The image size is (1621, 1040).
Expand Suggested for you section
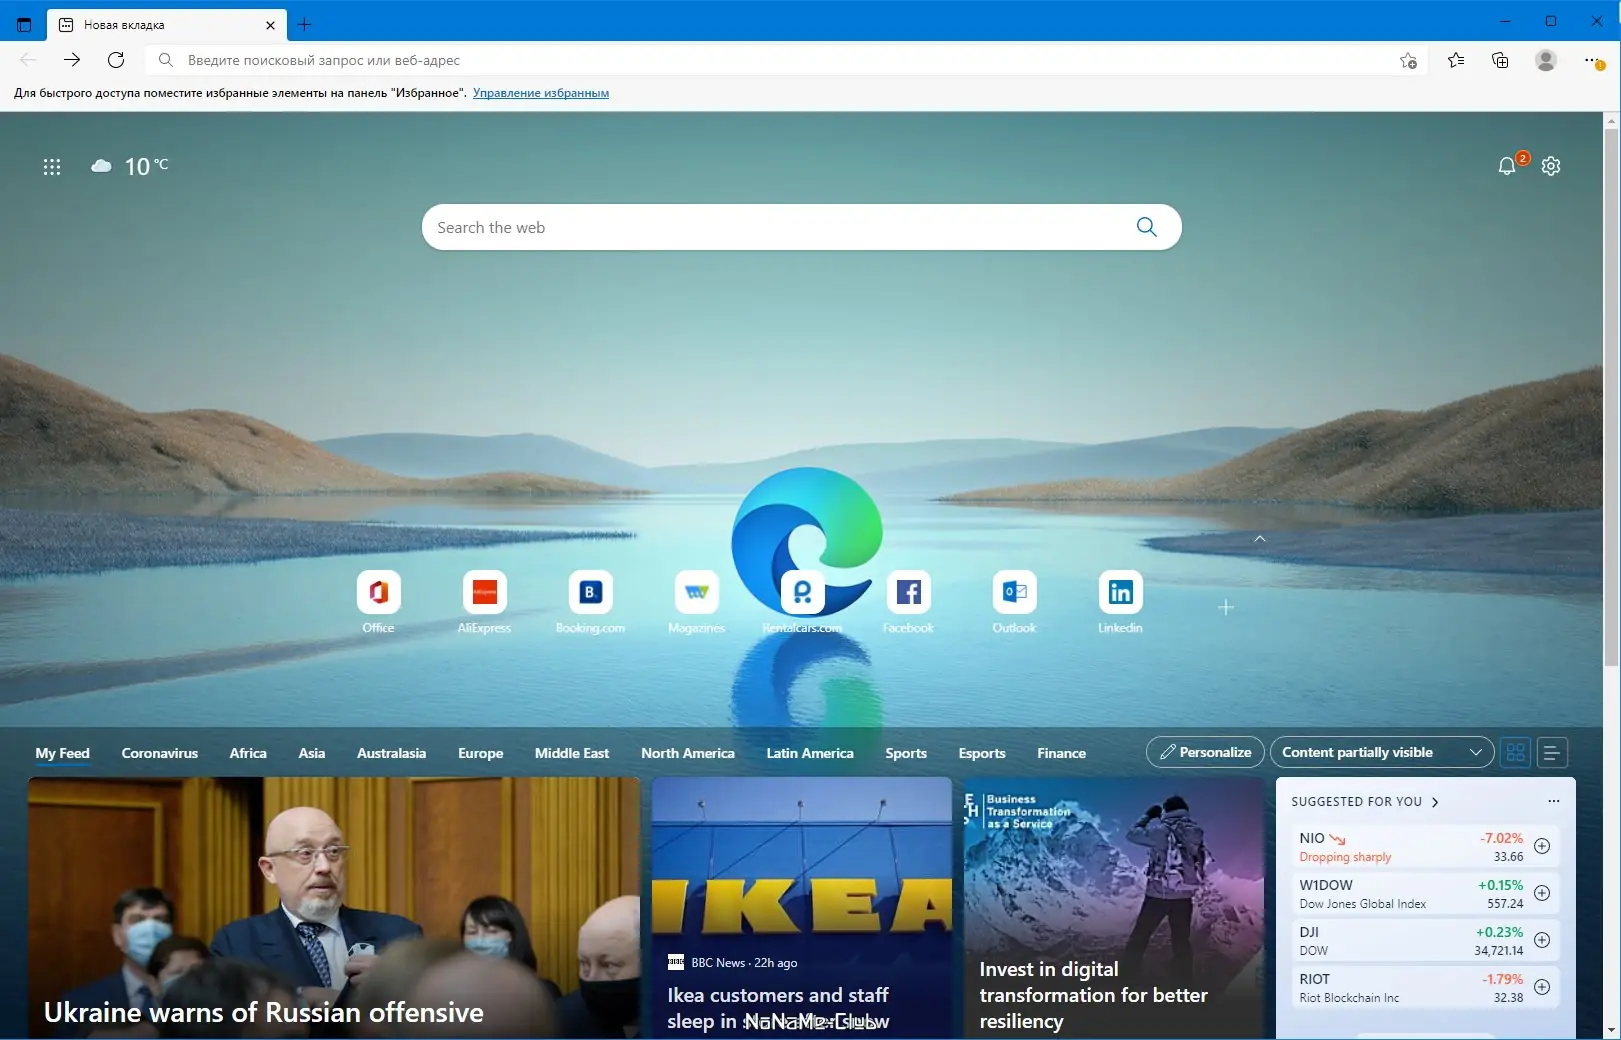click(1365, 802)
